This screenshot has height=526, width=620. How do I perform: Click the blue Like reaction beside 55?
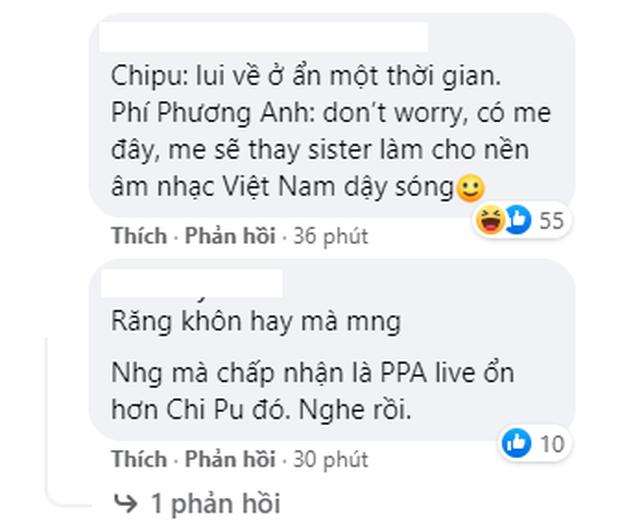pos(518,219)
